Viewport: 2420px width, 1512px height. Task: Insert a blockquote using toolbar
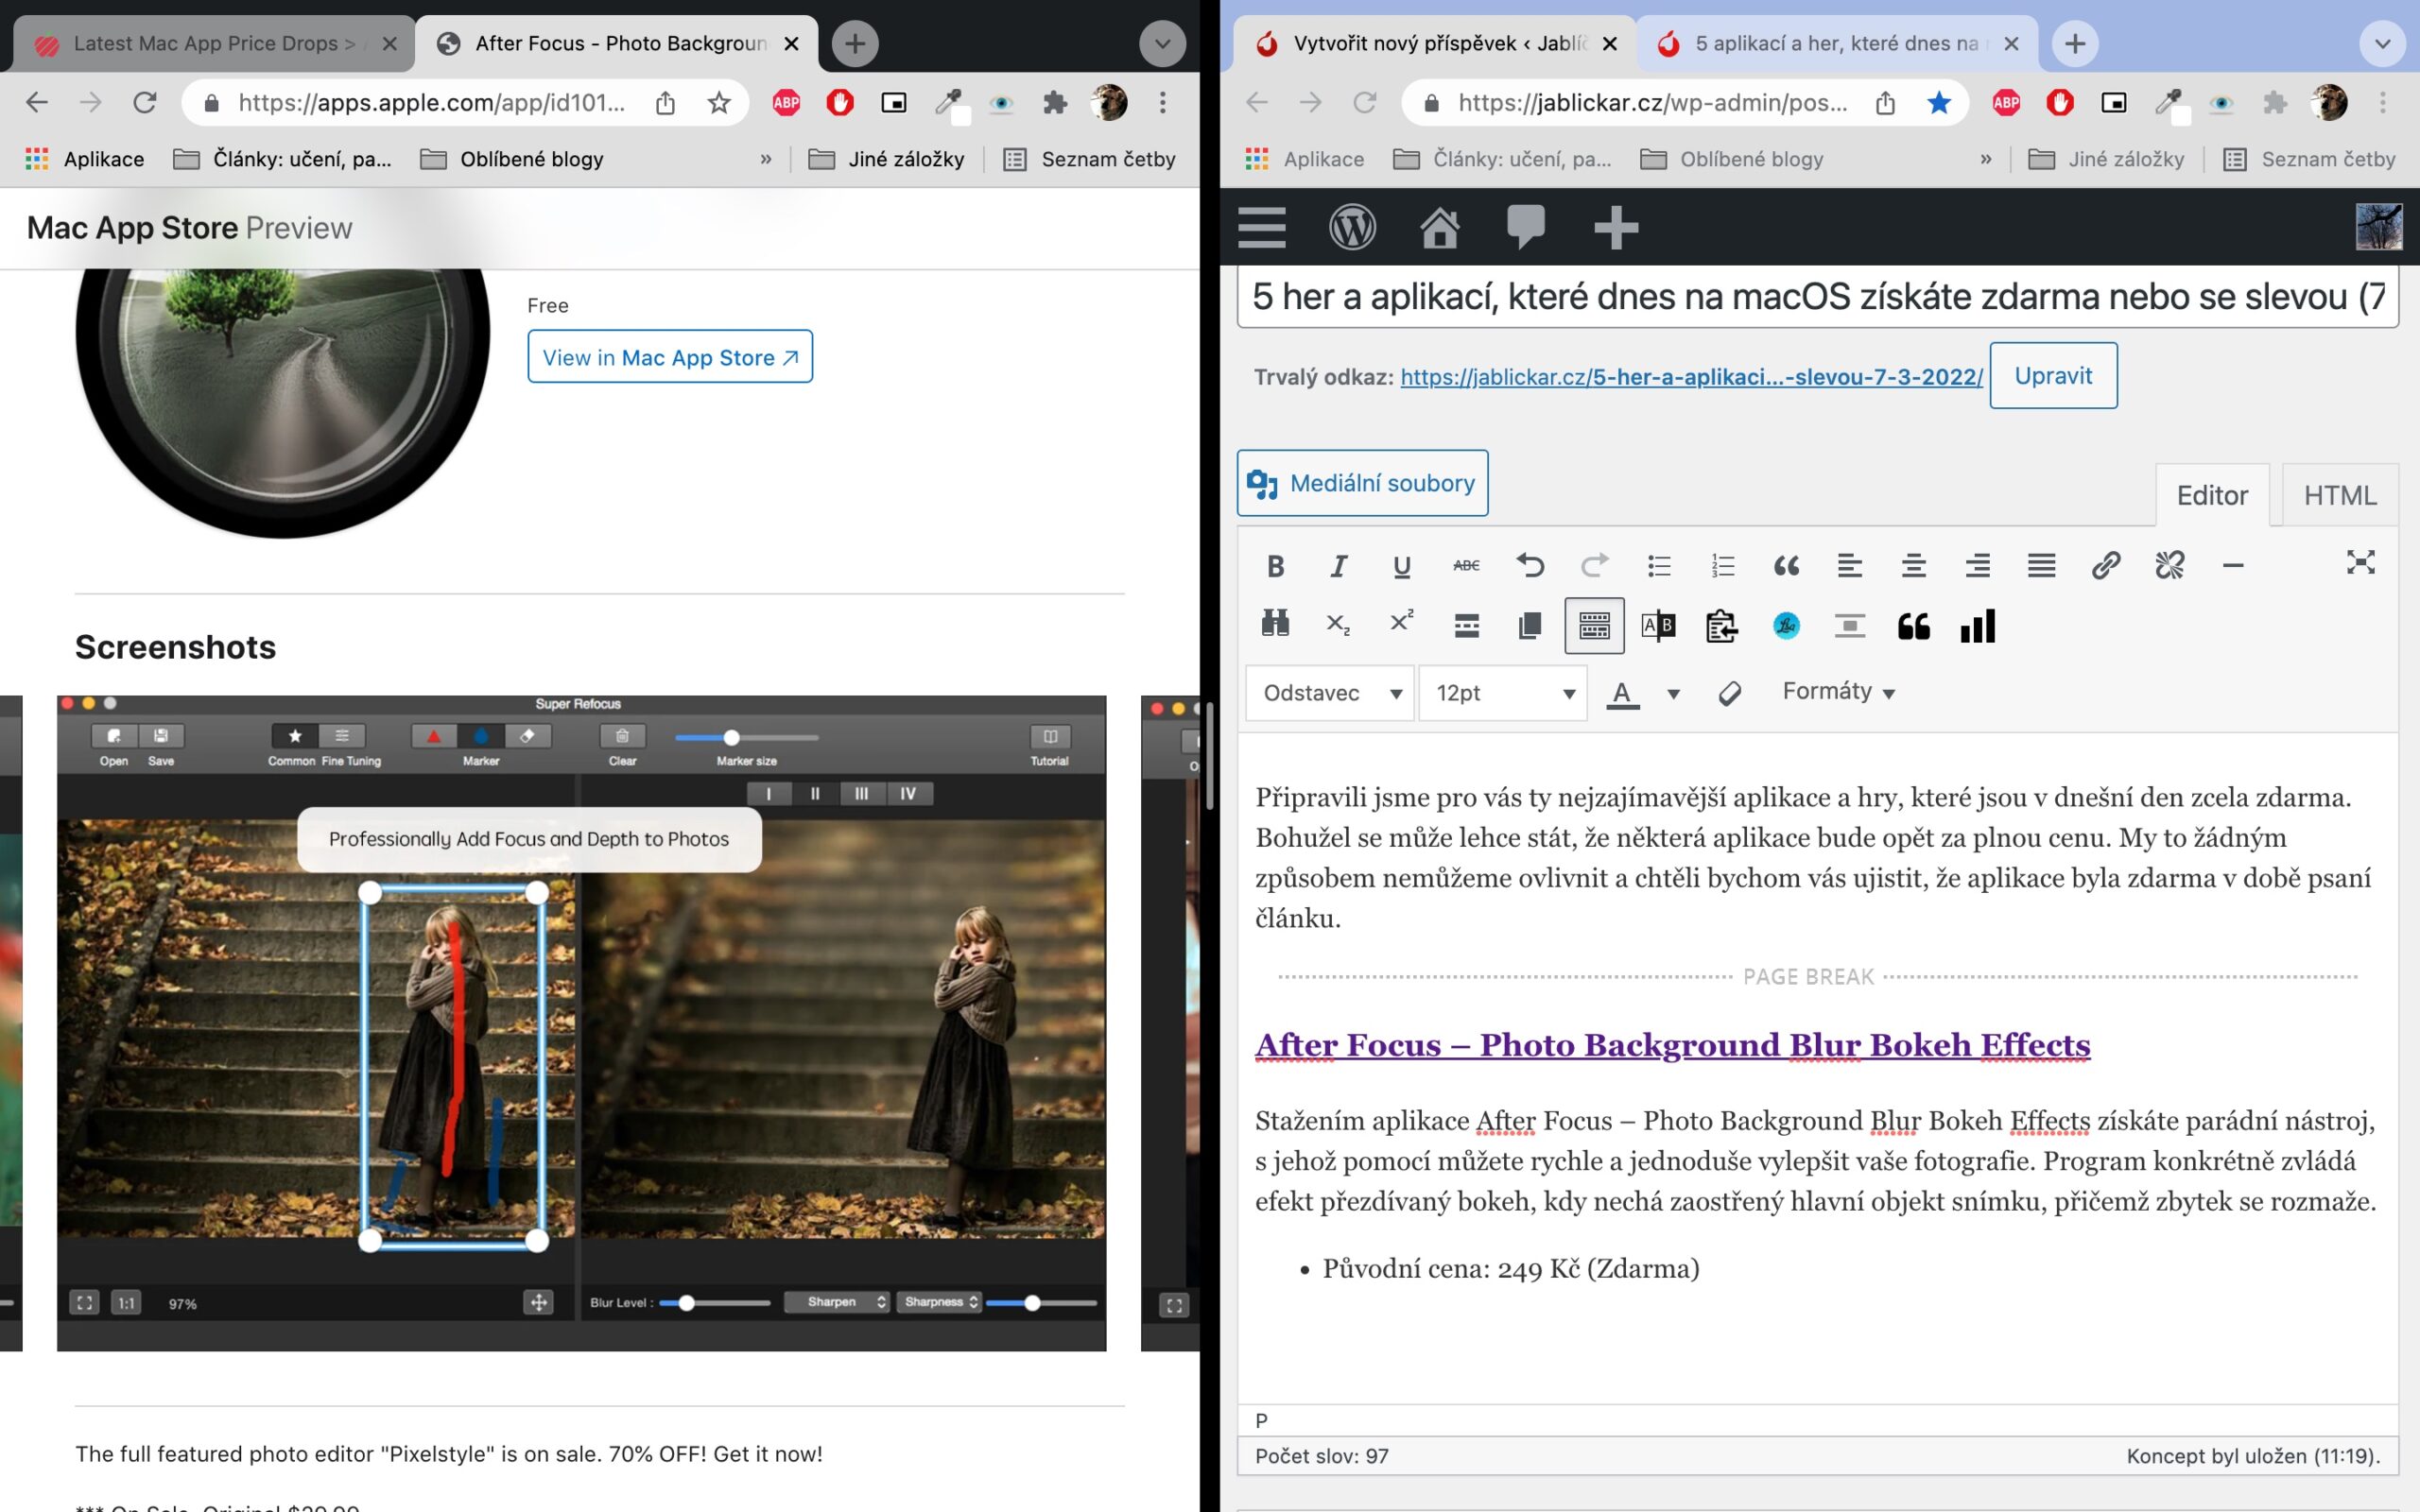1786,566
